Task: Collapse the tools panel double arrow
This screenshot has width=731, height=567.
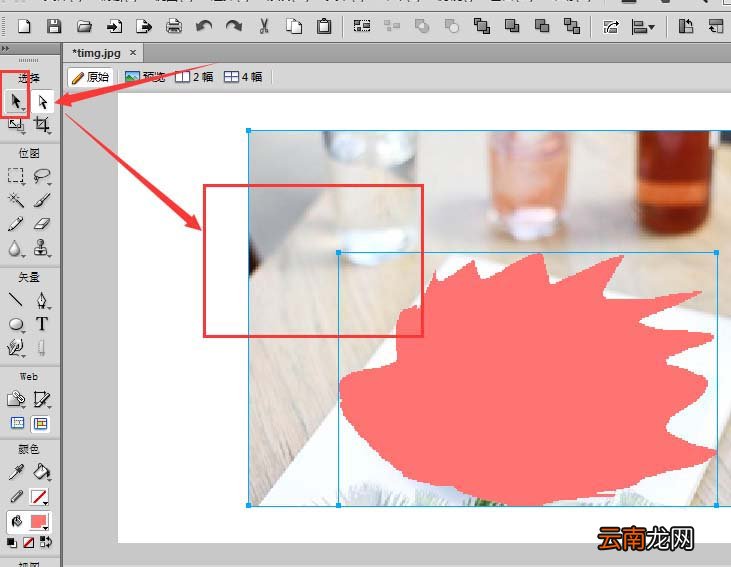Action: 5,48
